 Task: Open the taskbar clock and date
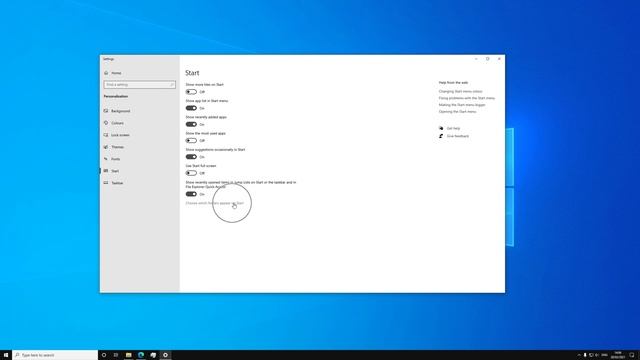coord(618,355)
